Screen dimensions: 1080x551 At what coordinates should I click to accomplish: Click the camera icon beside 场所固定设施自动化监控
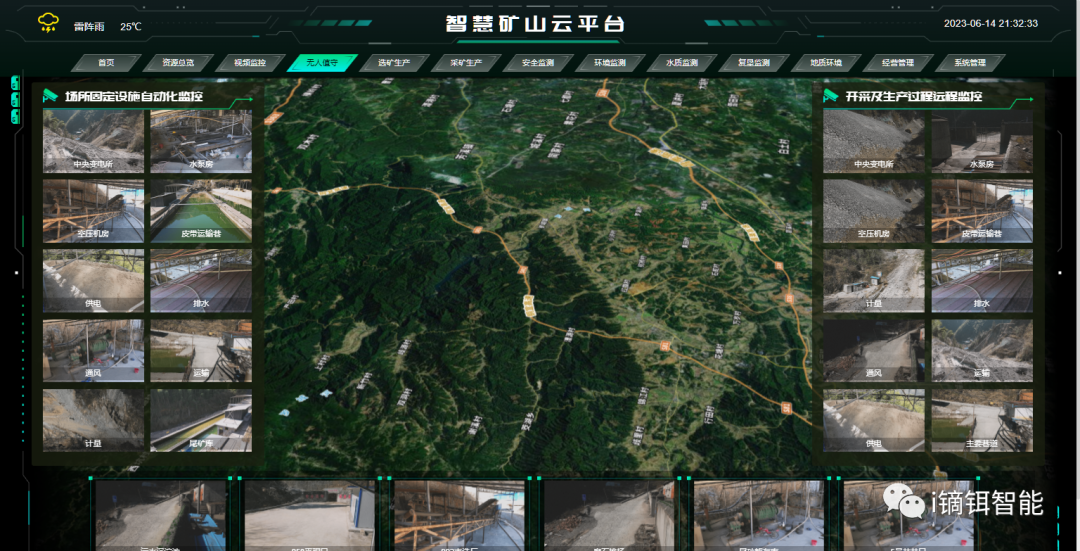click(50, 96)
